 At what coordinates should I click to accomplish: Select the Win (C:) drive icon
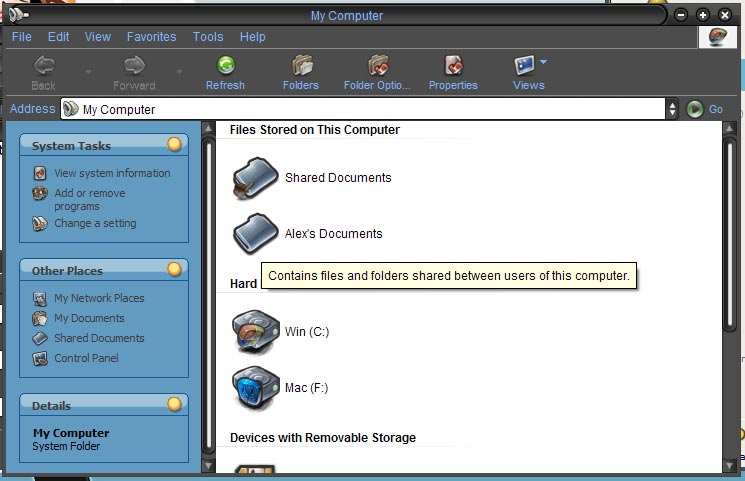(256, 332)
